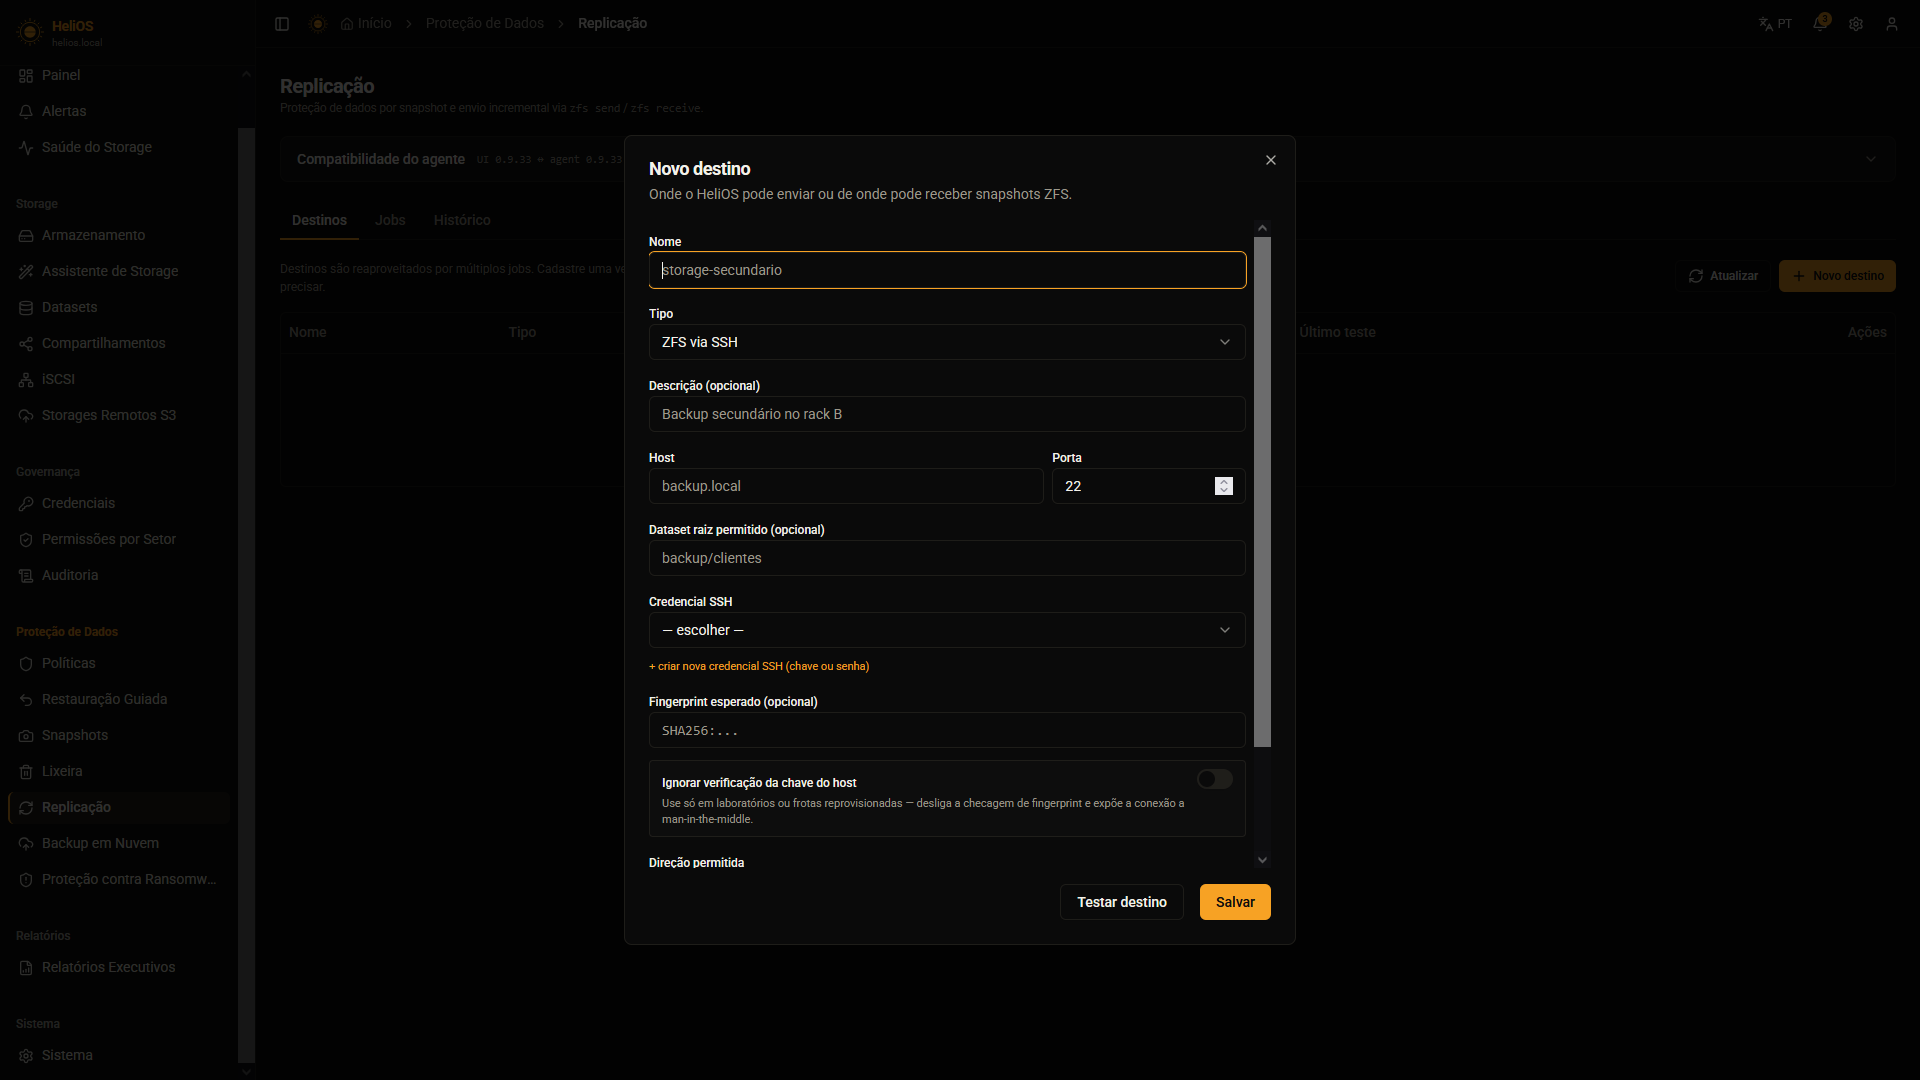Click the dialog scrollbar down arrow
Image resolution: width=1920 pixels, height=1080 pixels.
coord(1262,860)
